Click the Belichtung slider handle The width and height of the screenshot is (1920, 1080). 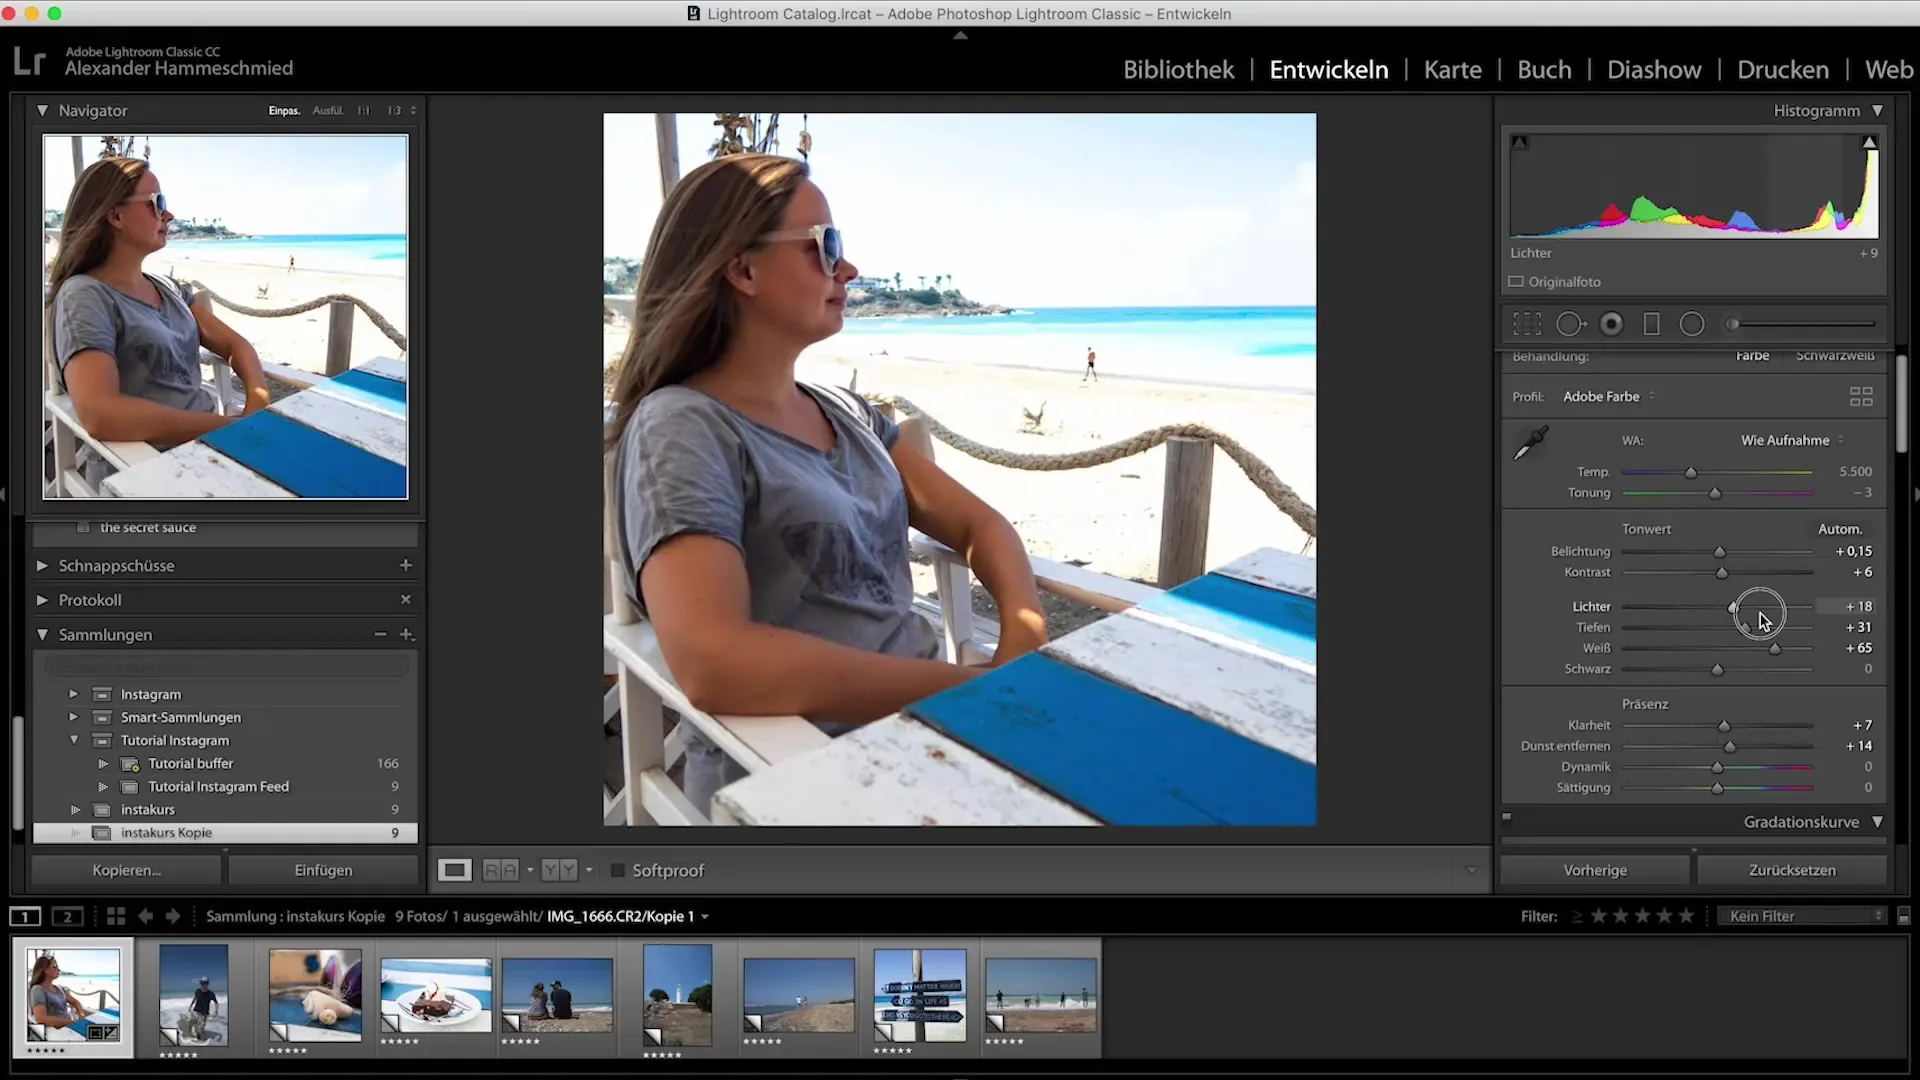point(1720,552)
